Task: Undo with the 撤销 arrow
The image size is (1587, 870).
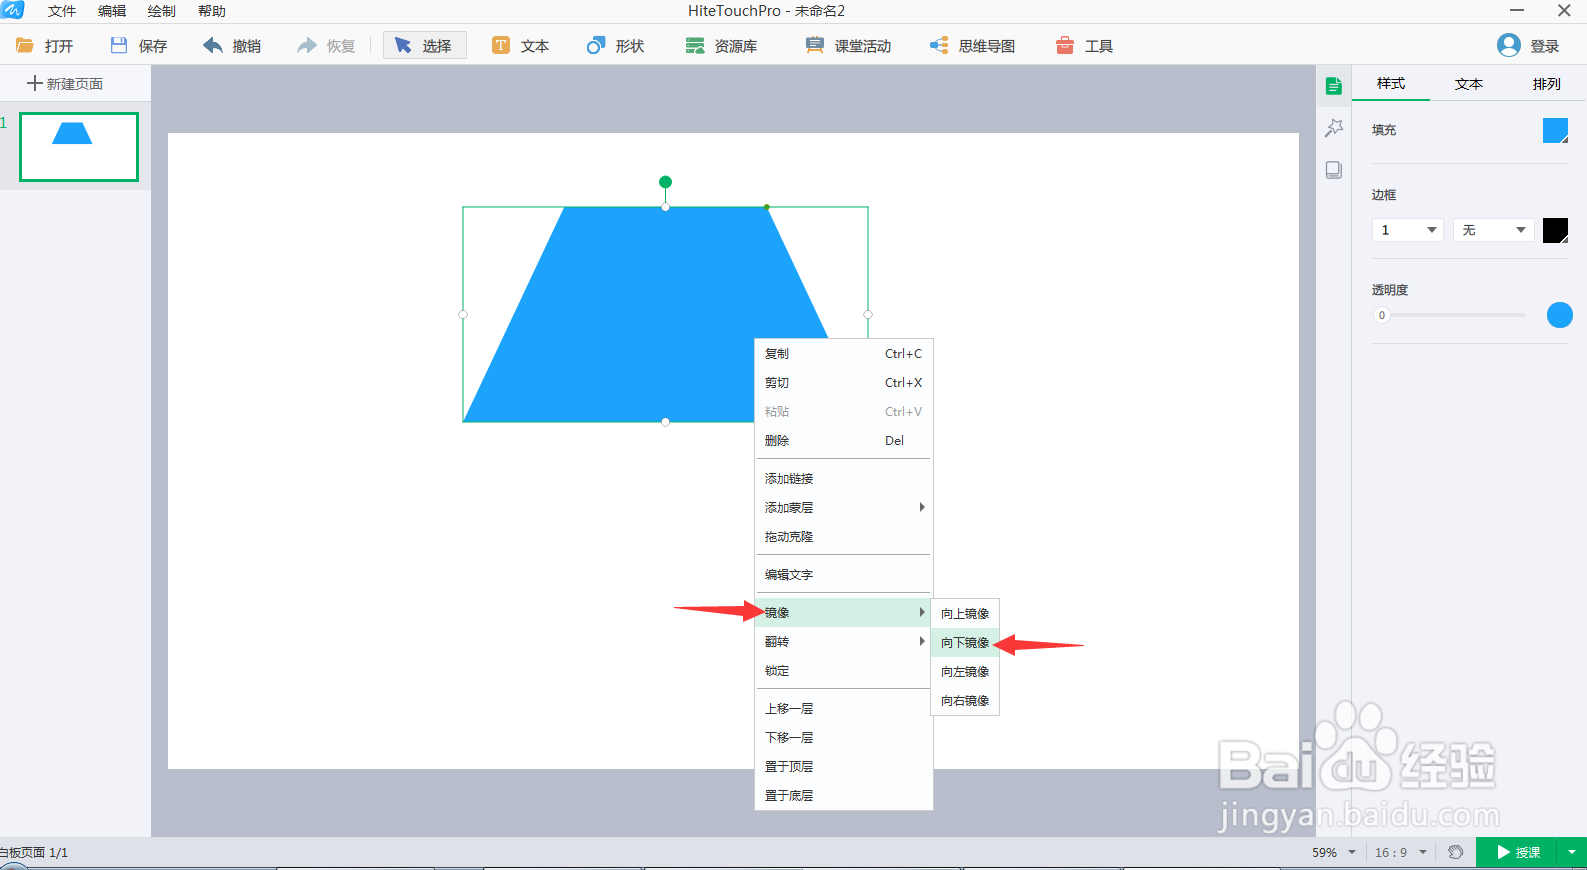Action: (x=213, y=45)
